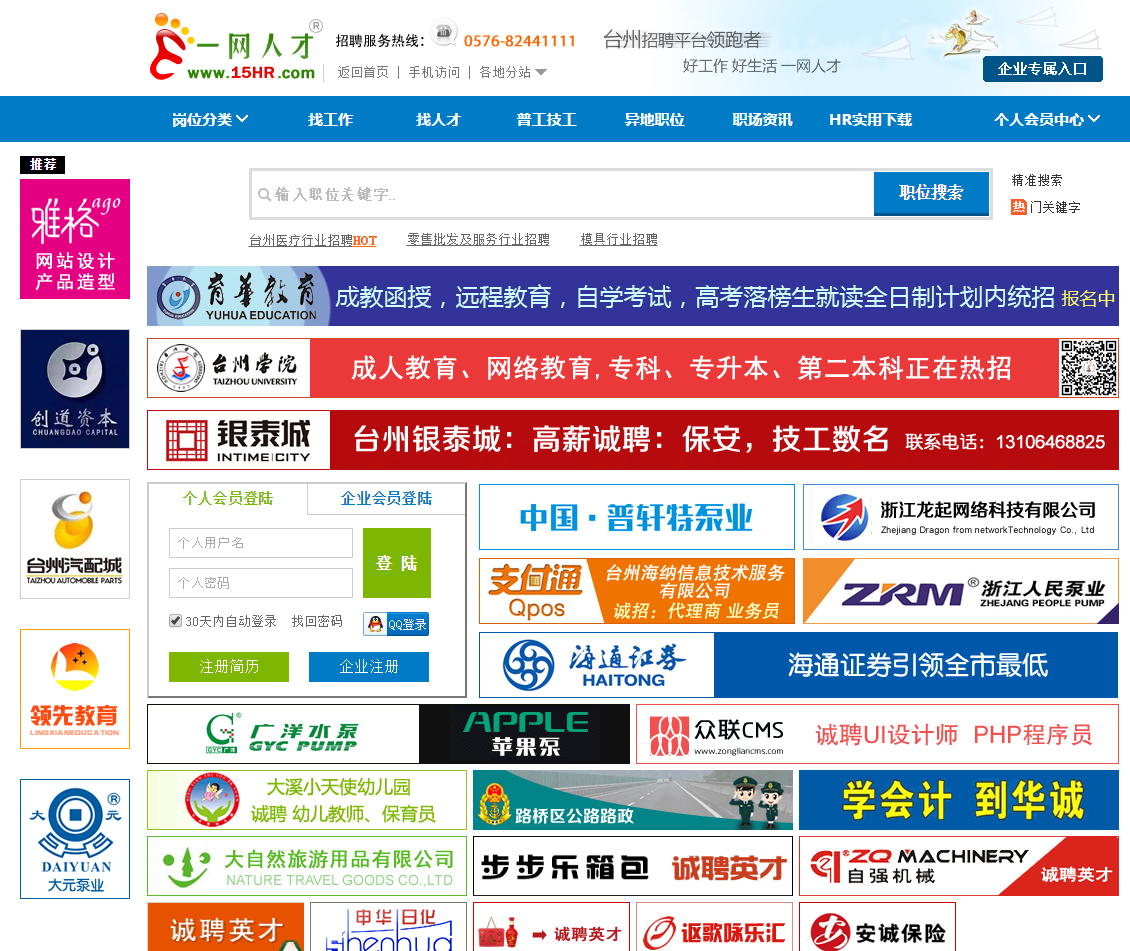Open the 台州医疗行业招聘 link
1130x951 pixels.
point(313,240)
